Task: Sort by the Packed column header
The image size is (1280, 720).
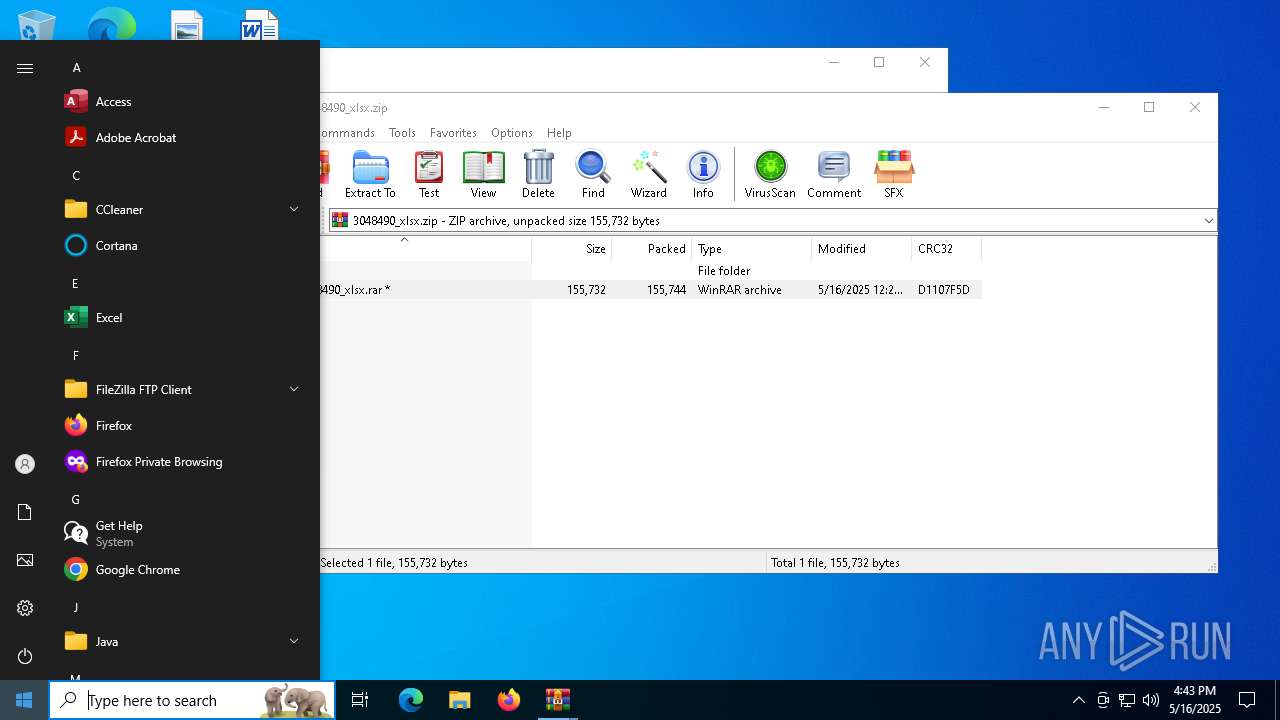Action: 651,249
